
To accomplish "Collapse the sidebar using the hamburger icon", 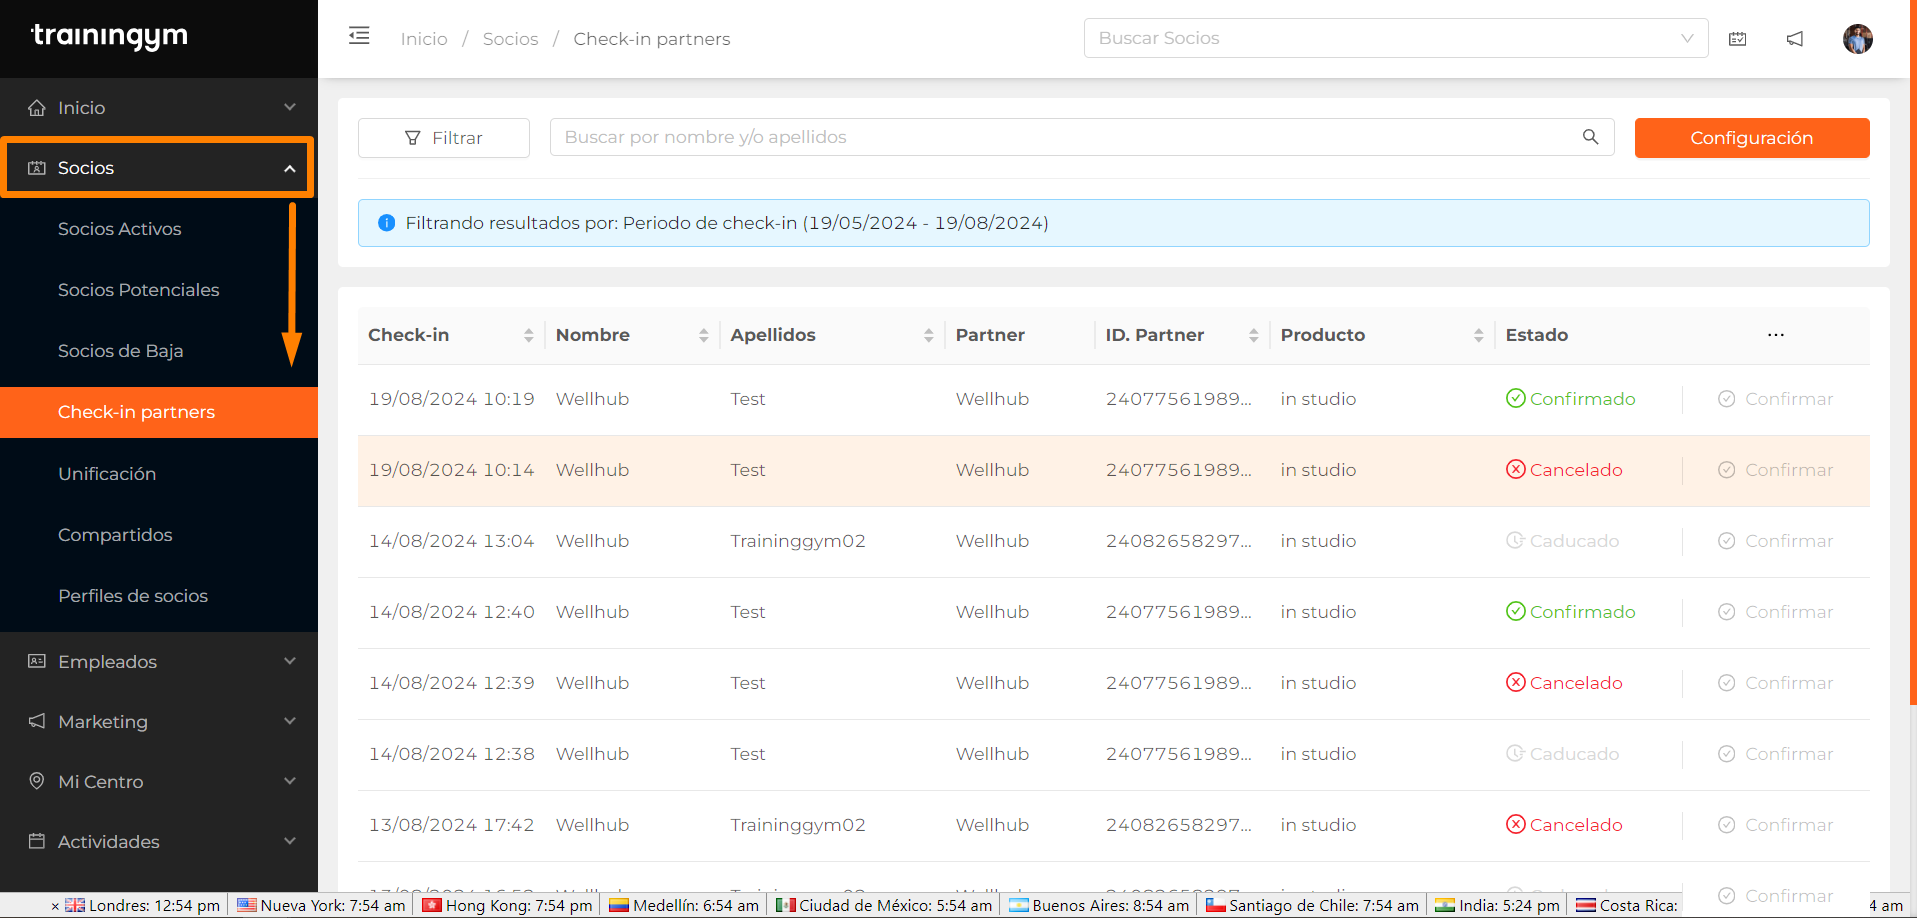I will pyautogui.click(x=359, y=36).
